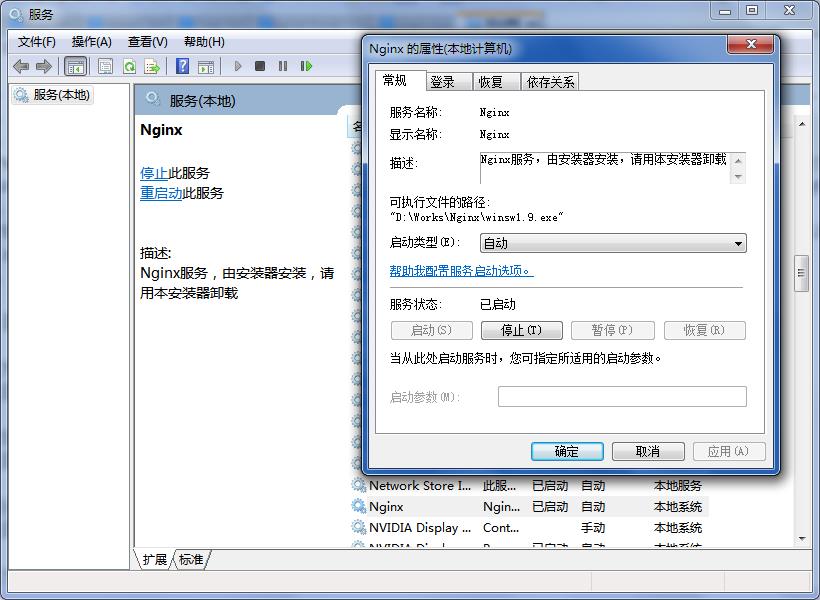Toggle the show/hide console tree icon

coord(75,66)
